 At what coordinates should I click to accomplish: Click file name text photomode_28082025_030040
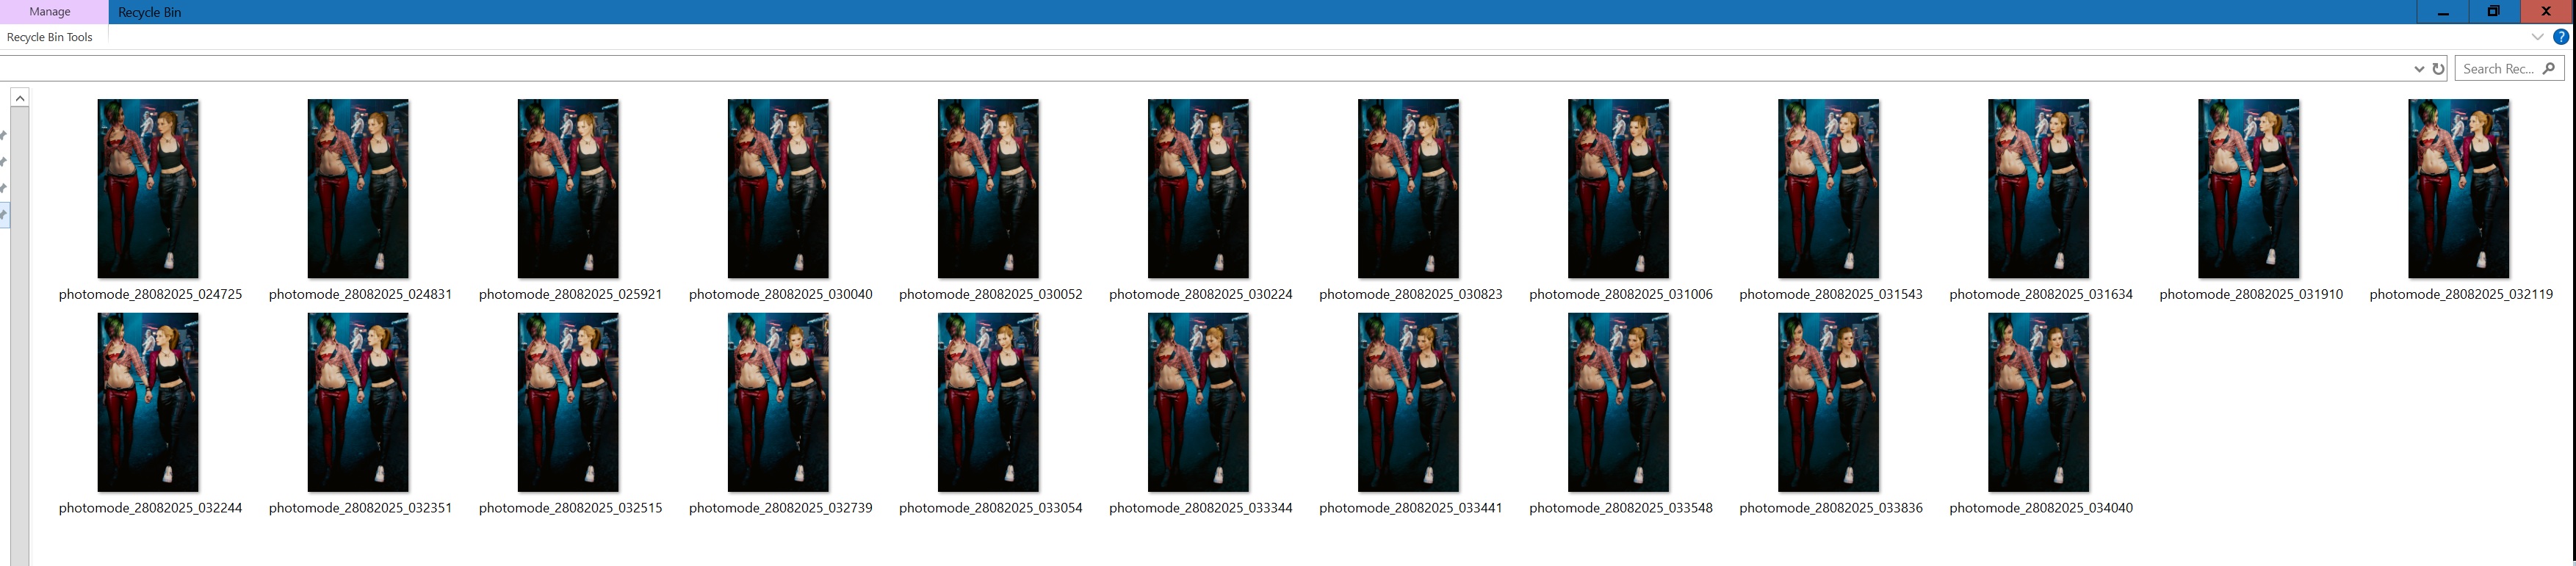pyautogui.click(x=780, y=294)
